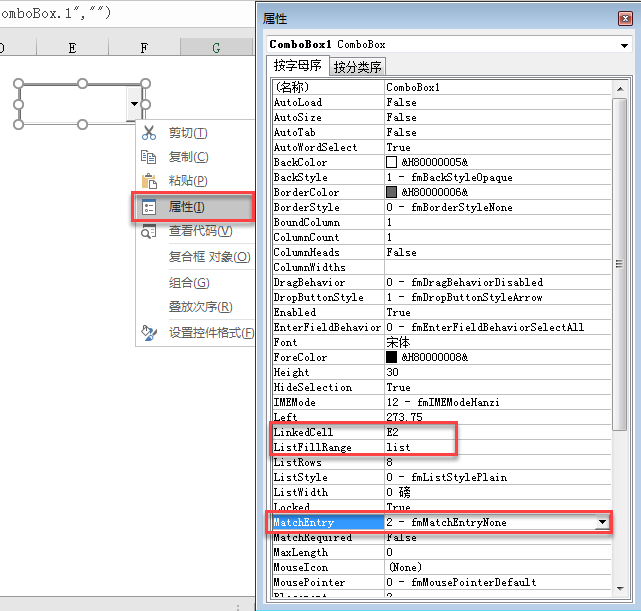Select the ColumnCount property name
The image size is (641, 611).
(x=306, y=237)
